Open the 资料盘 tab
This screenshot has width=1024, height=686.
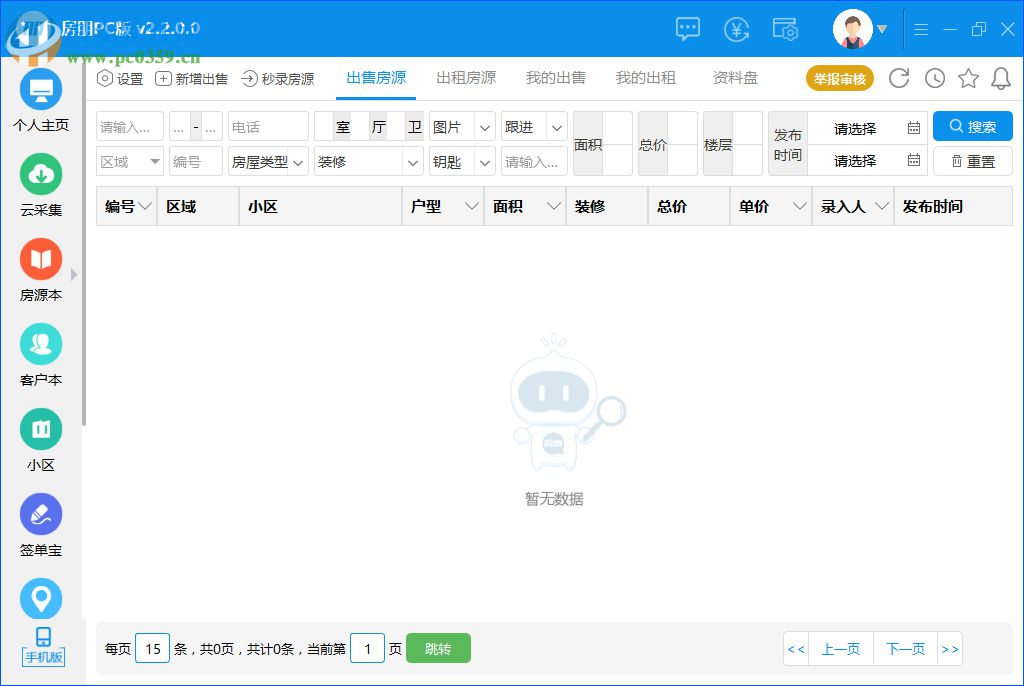pyautogui.click(x=735, y=77)
